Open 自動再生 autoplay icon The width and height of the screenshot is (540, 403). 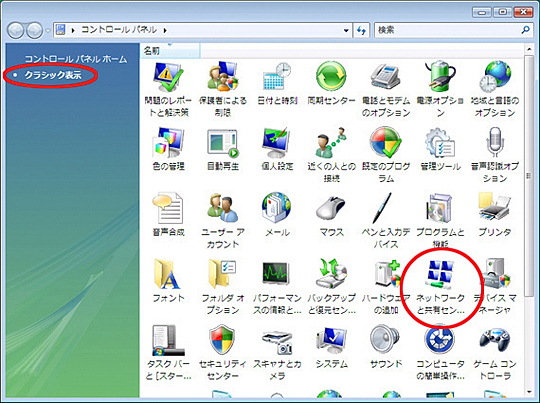tap(222, 143)
